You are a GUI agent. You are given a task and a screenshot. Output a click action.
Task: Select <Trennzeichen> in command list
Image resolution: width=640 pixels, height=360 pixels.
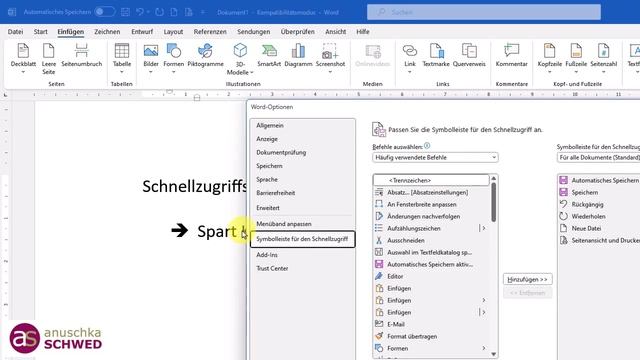[431, 180]
